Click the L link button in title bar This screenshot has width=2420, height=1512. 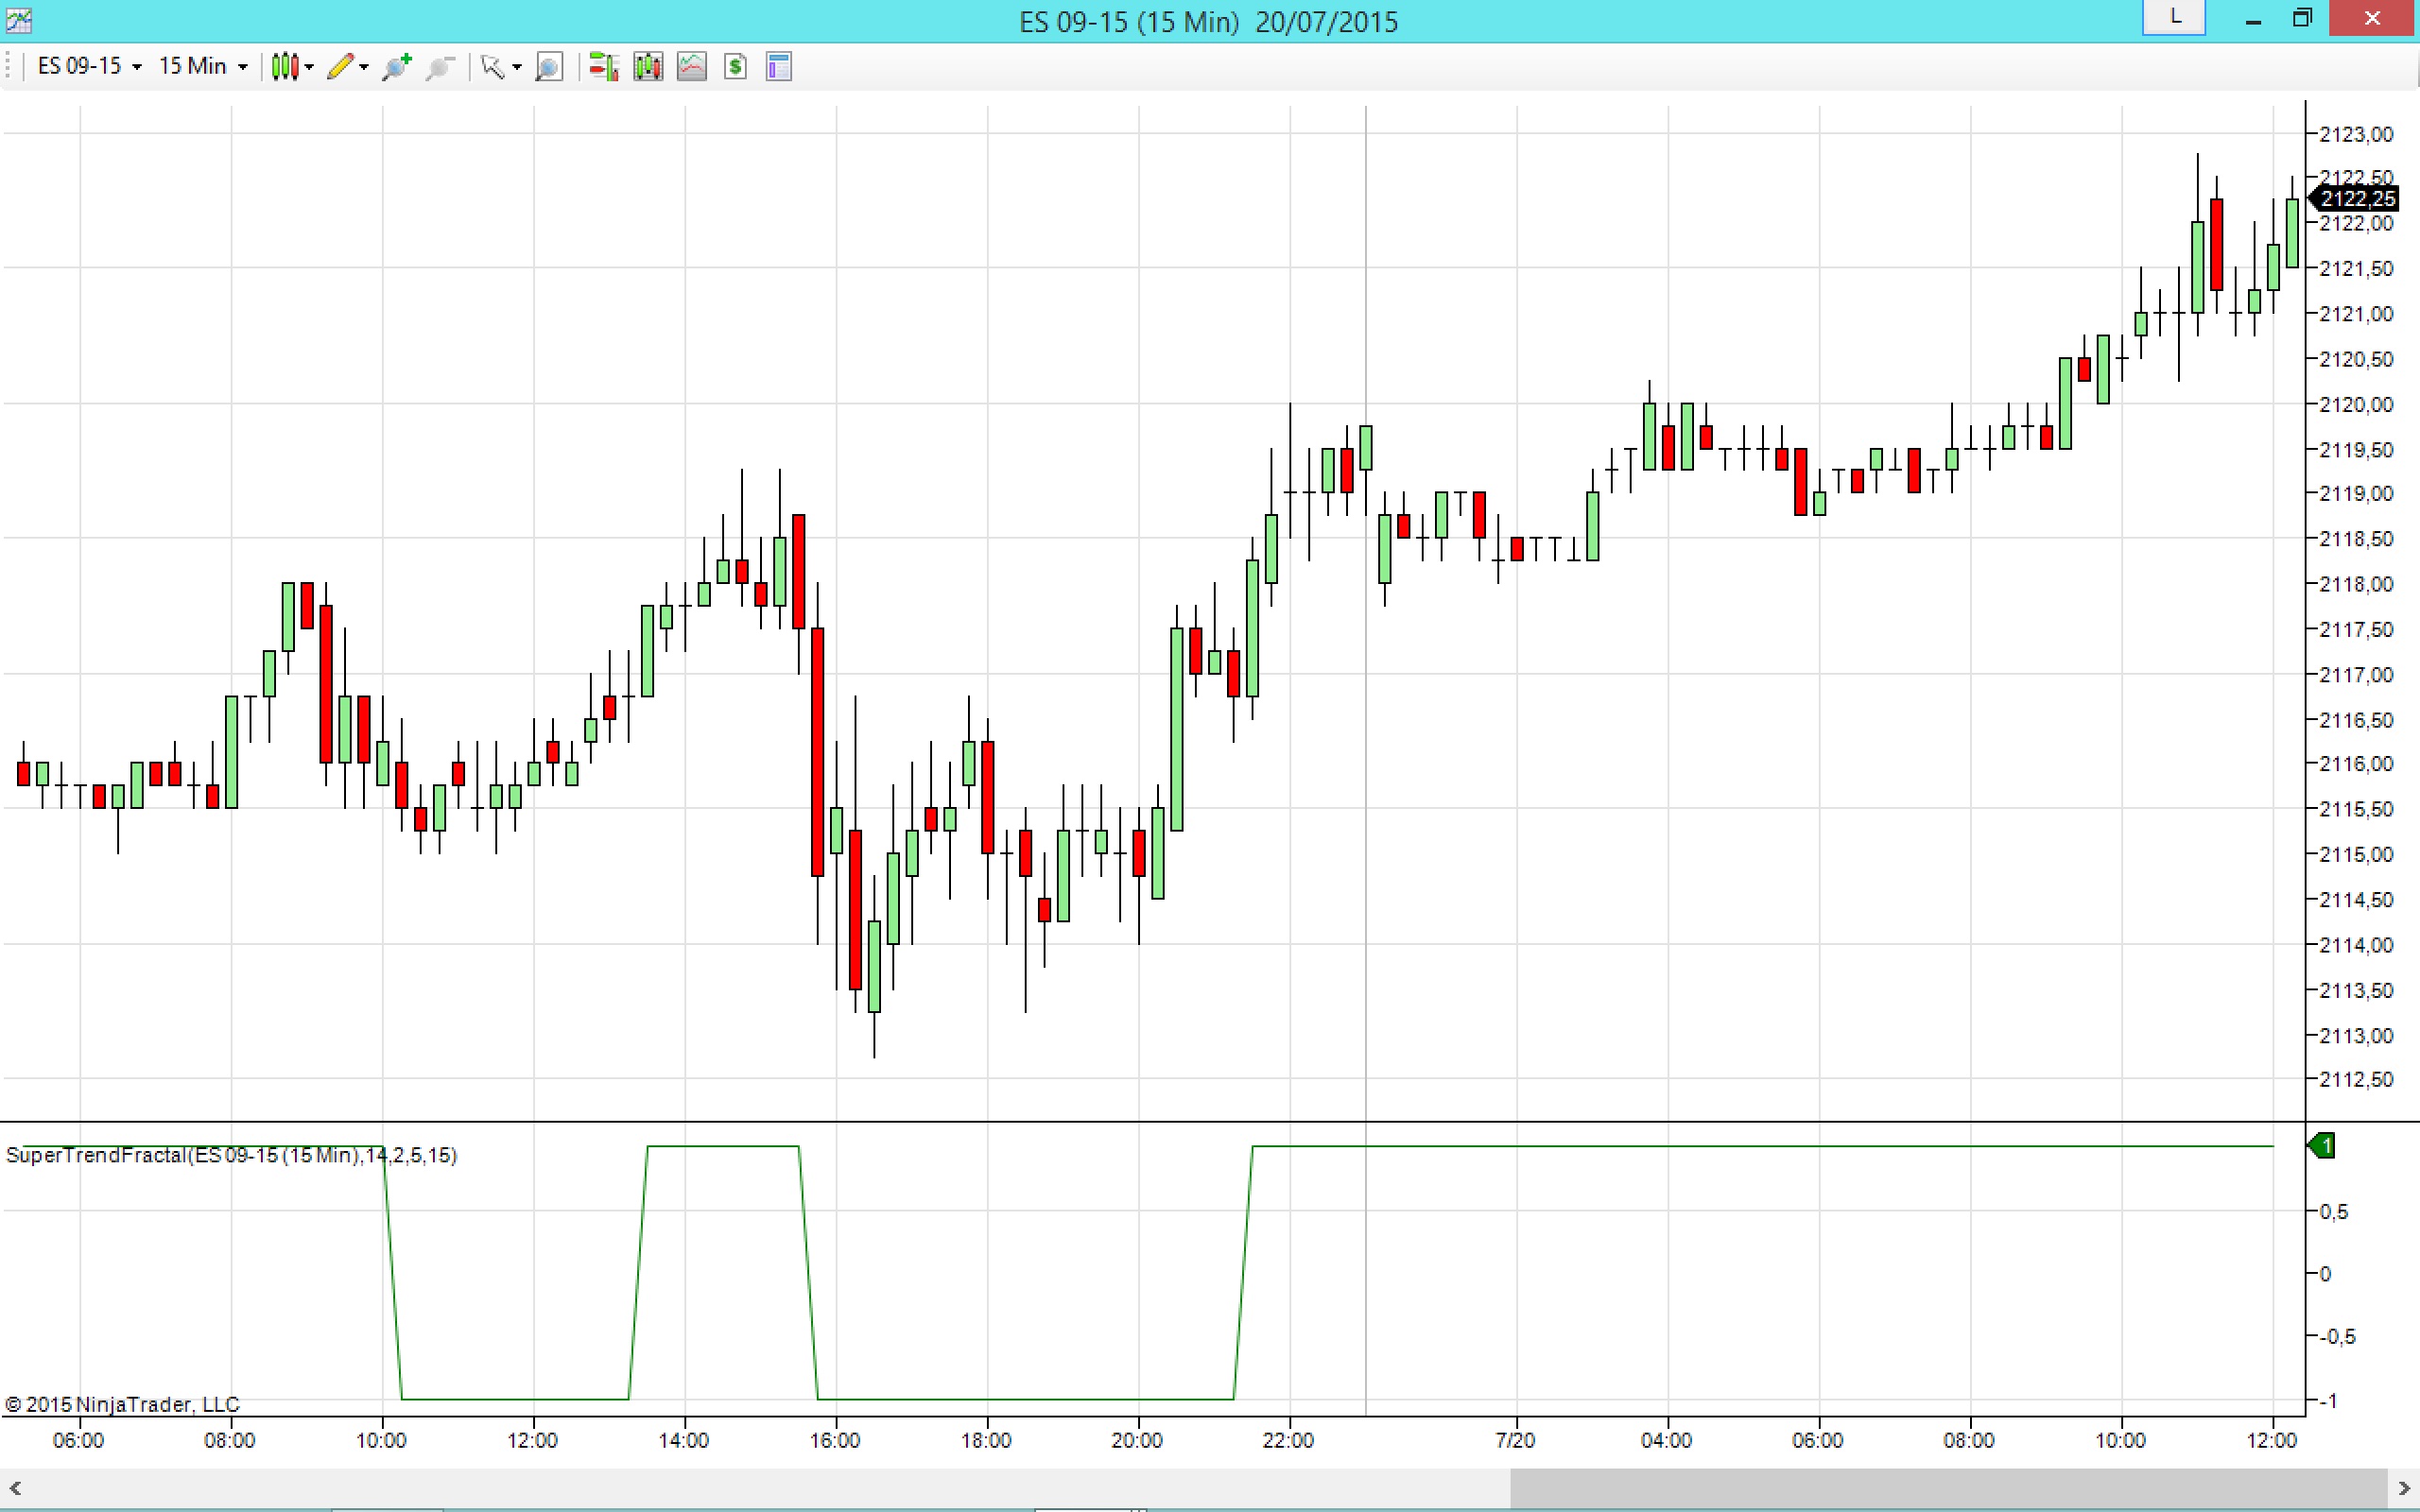pos(2174,17)
